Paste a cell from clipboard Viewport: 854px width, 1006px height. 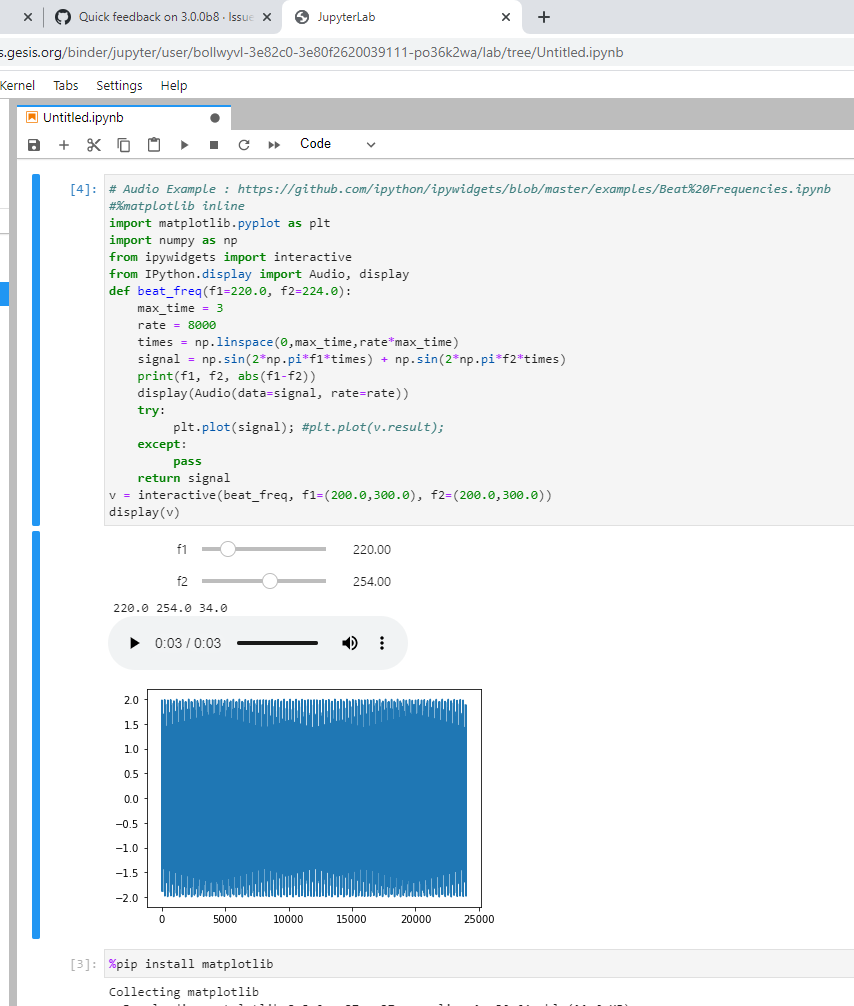tap(153, 143)
